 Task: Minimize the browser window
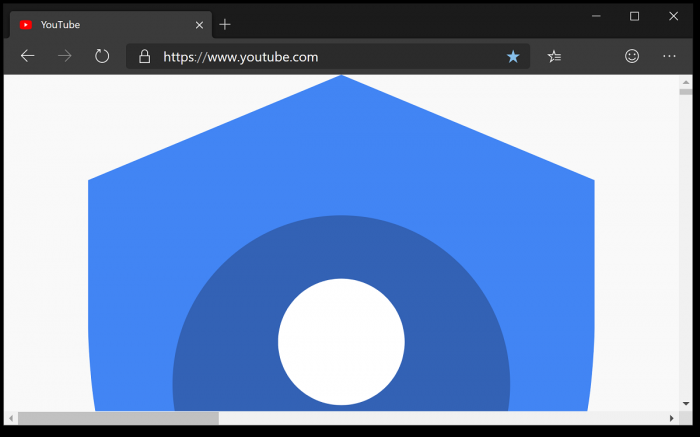(x=596, y=17)
